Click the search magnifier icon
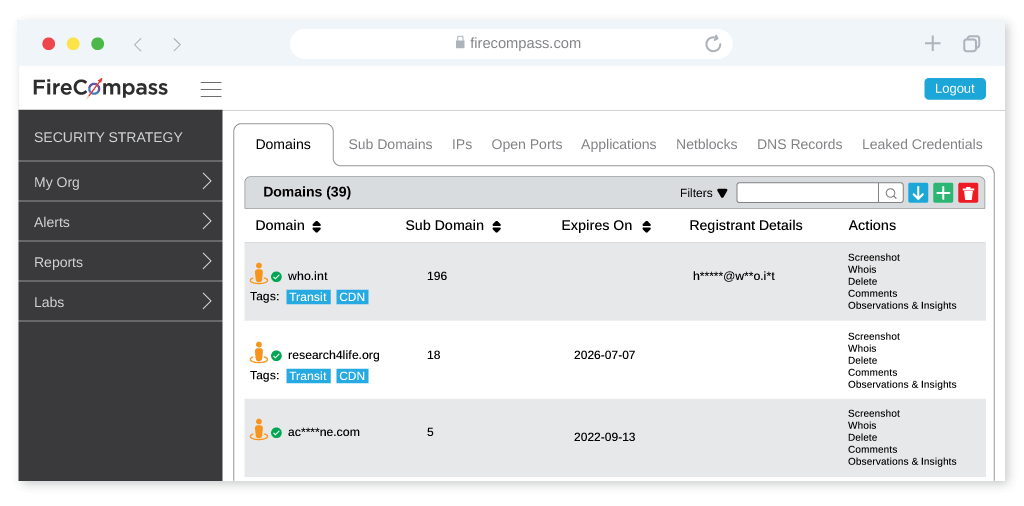Viewport: 1024px width, 506px height. tap(891, 193)
